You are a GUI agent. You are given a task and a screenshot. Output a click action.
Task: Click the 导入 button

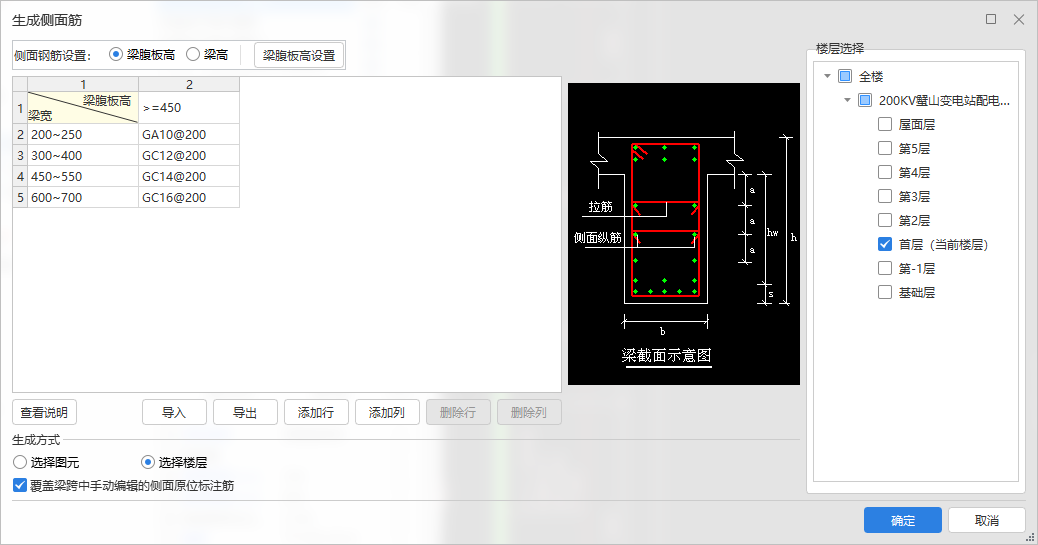point(174,413)
